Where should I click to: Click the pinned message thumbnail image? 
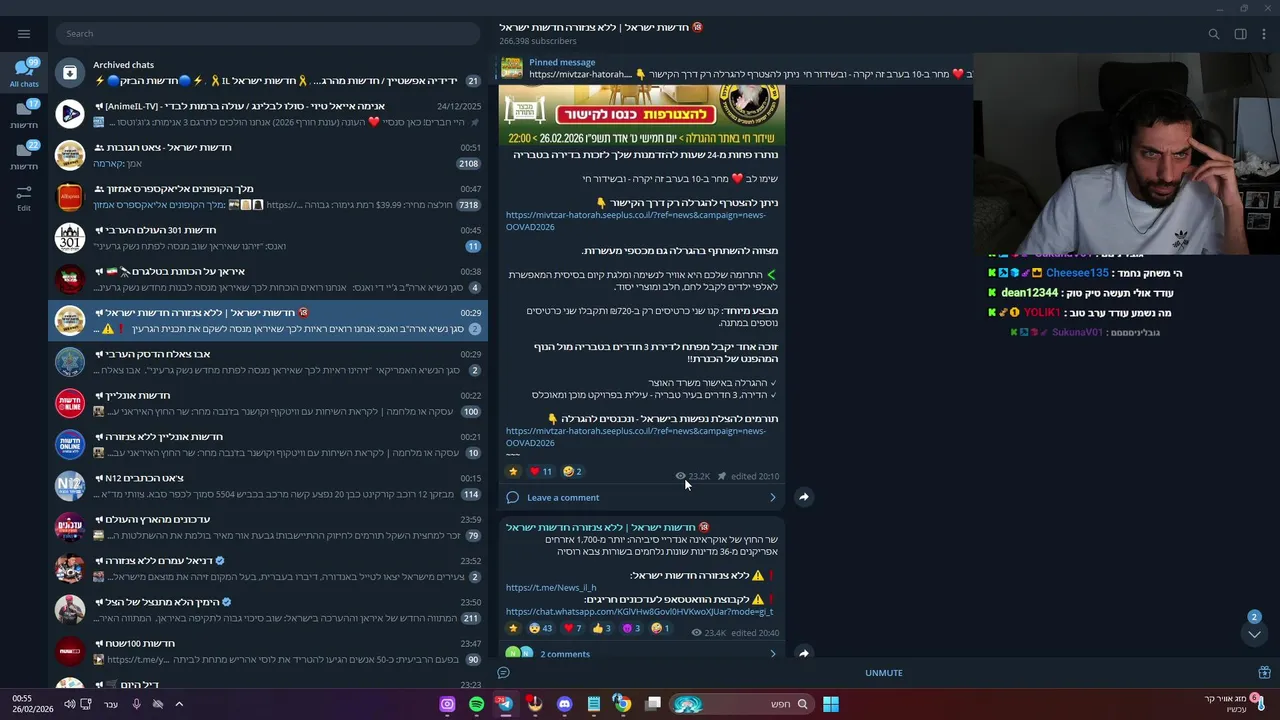coord(512,68)
